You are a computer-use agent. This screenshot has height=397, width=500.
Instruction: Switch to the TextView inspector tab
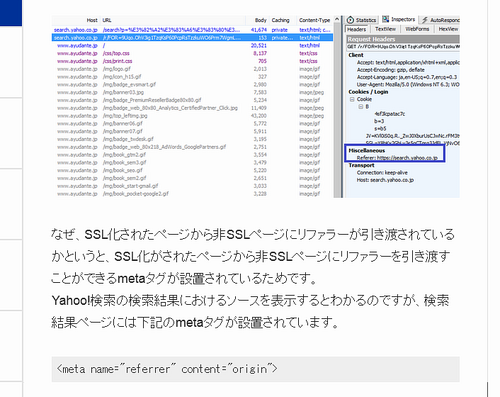pyautogui.click(x=385, y=29)
